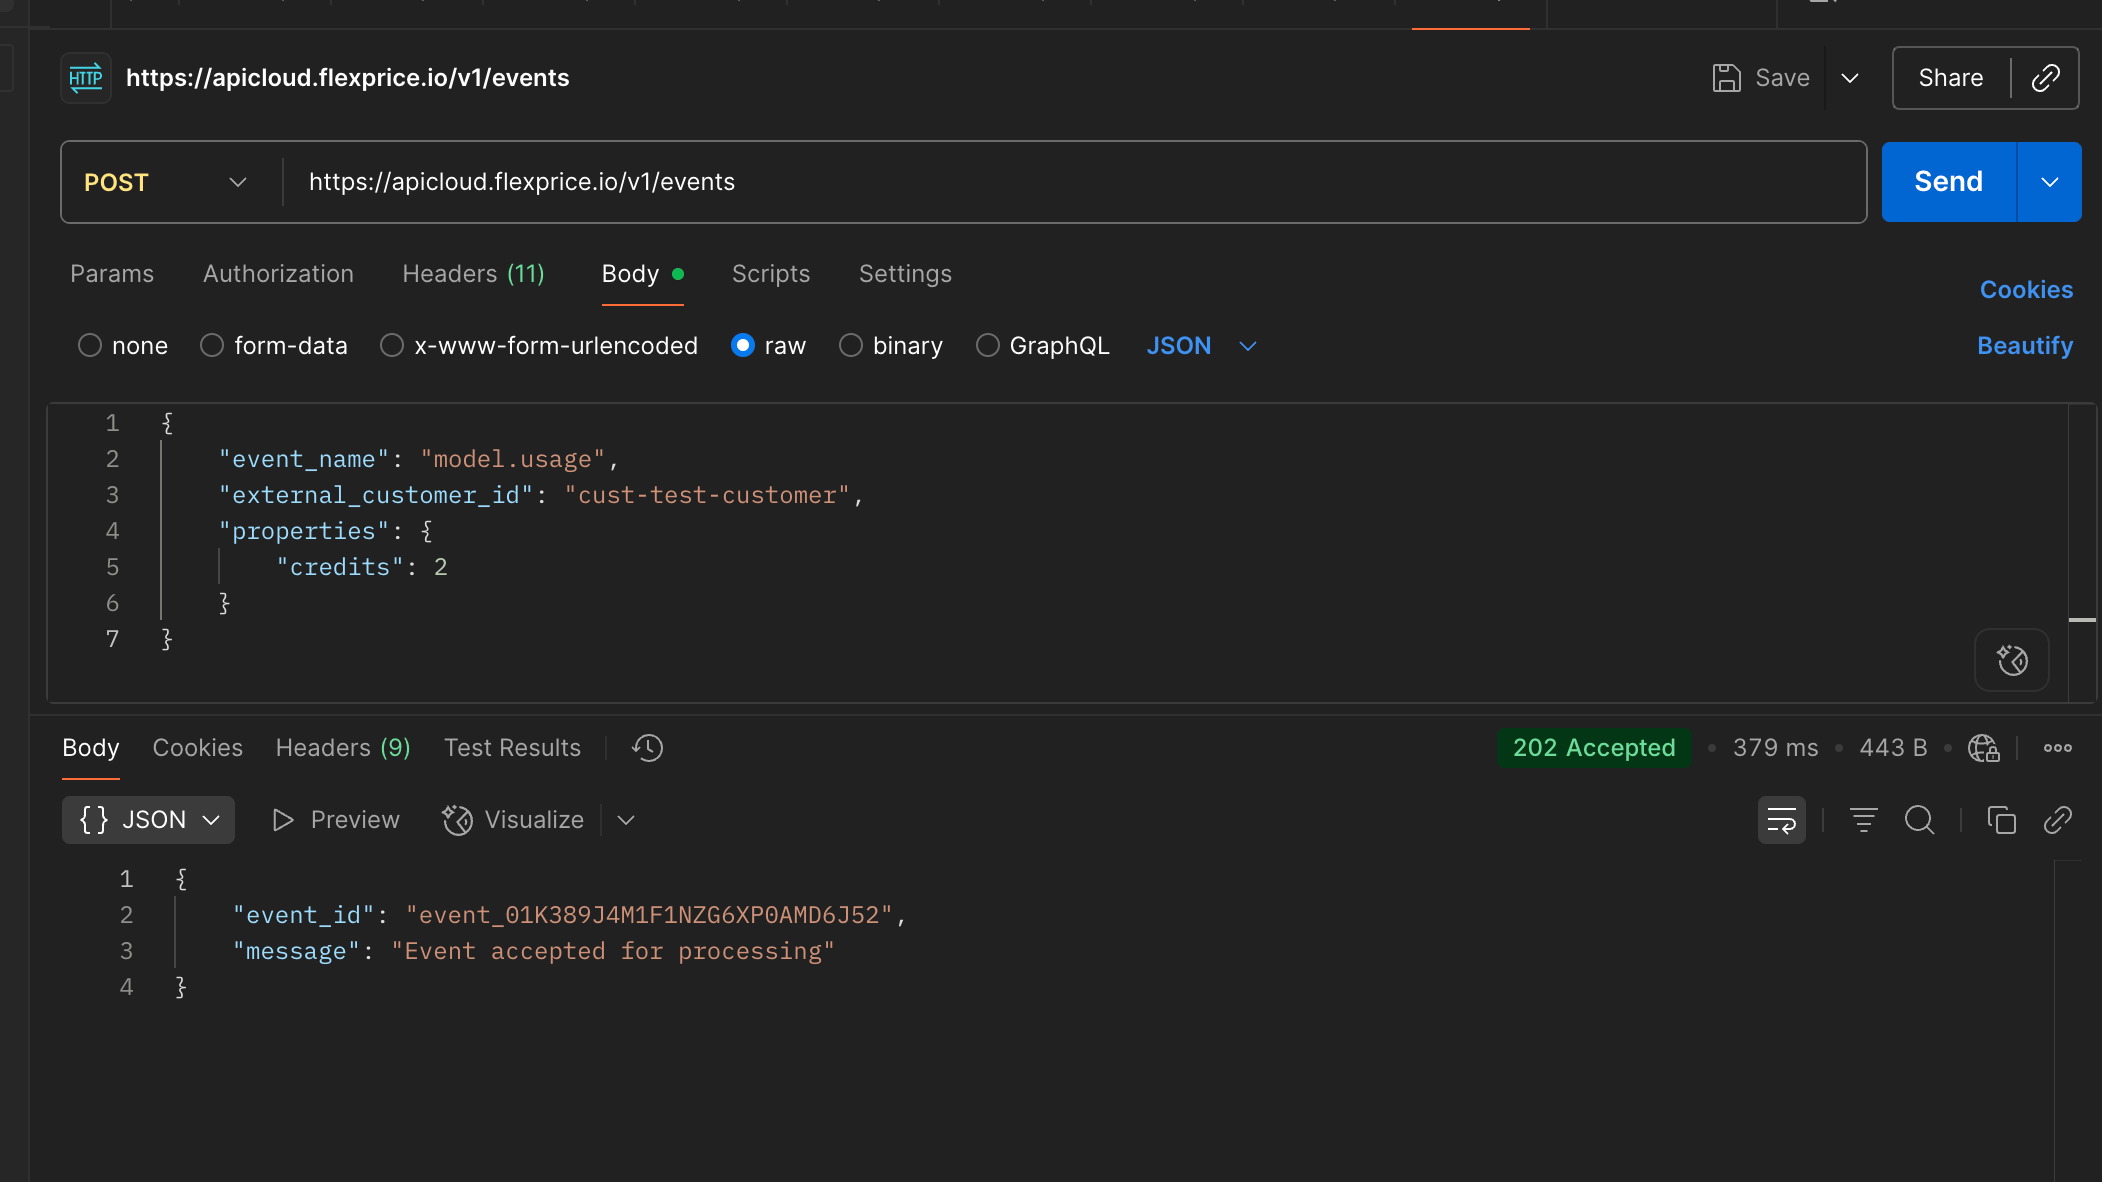Expand the Visualize options chevron
The image size is (2102, 1182).
click(626, 820)
